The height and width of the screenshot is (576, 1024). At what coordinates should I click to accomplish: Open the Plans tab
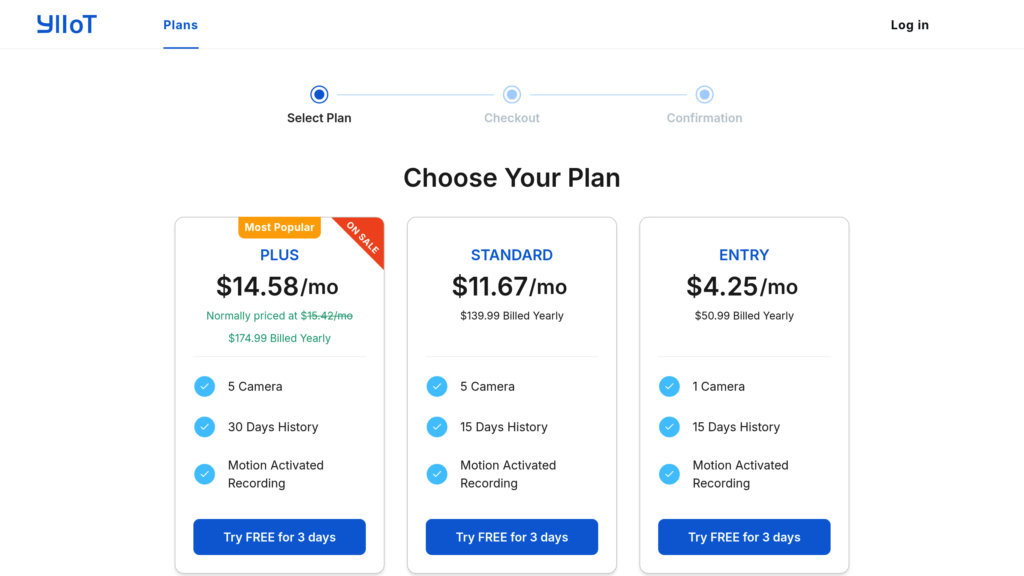coord(181,25)
